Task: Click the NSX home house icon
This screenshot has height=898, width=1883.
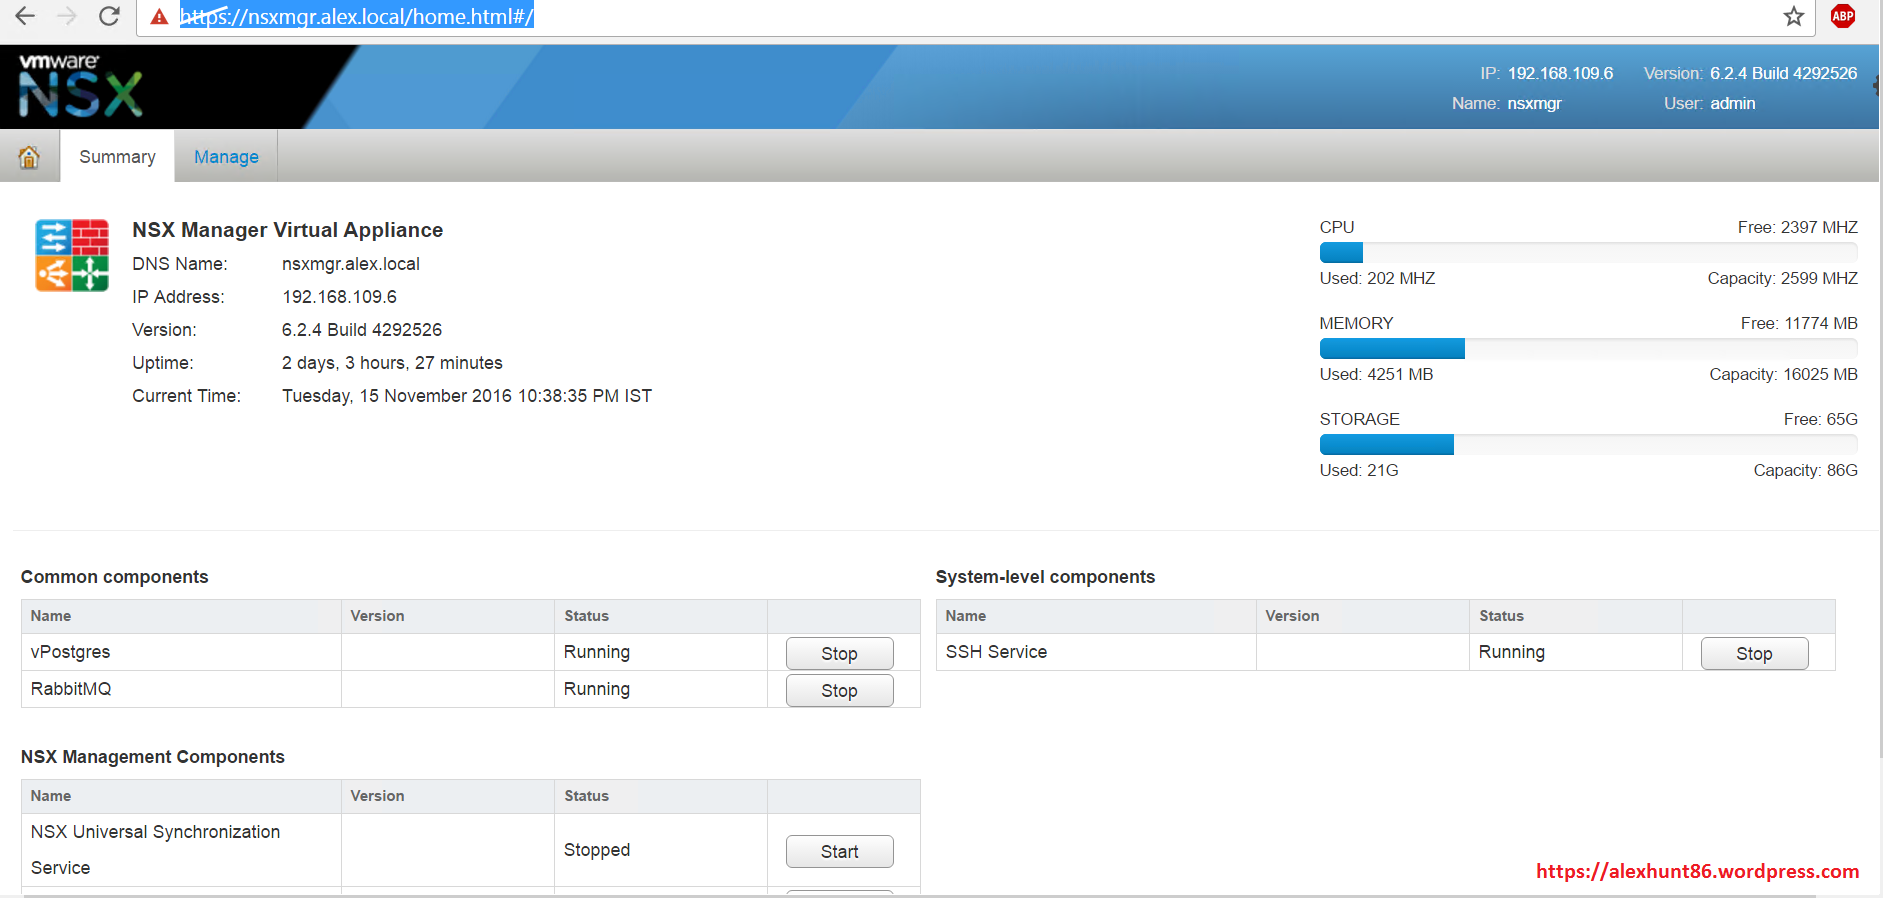Action: tap(29, 157)
